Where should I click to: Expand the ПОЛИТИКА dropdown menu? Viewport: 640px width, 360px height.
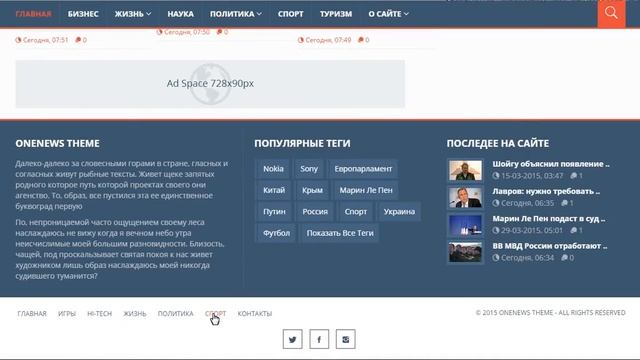(x=236, y=14)
